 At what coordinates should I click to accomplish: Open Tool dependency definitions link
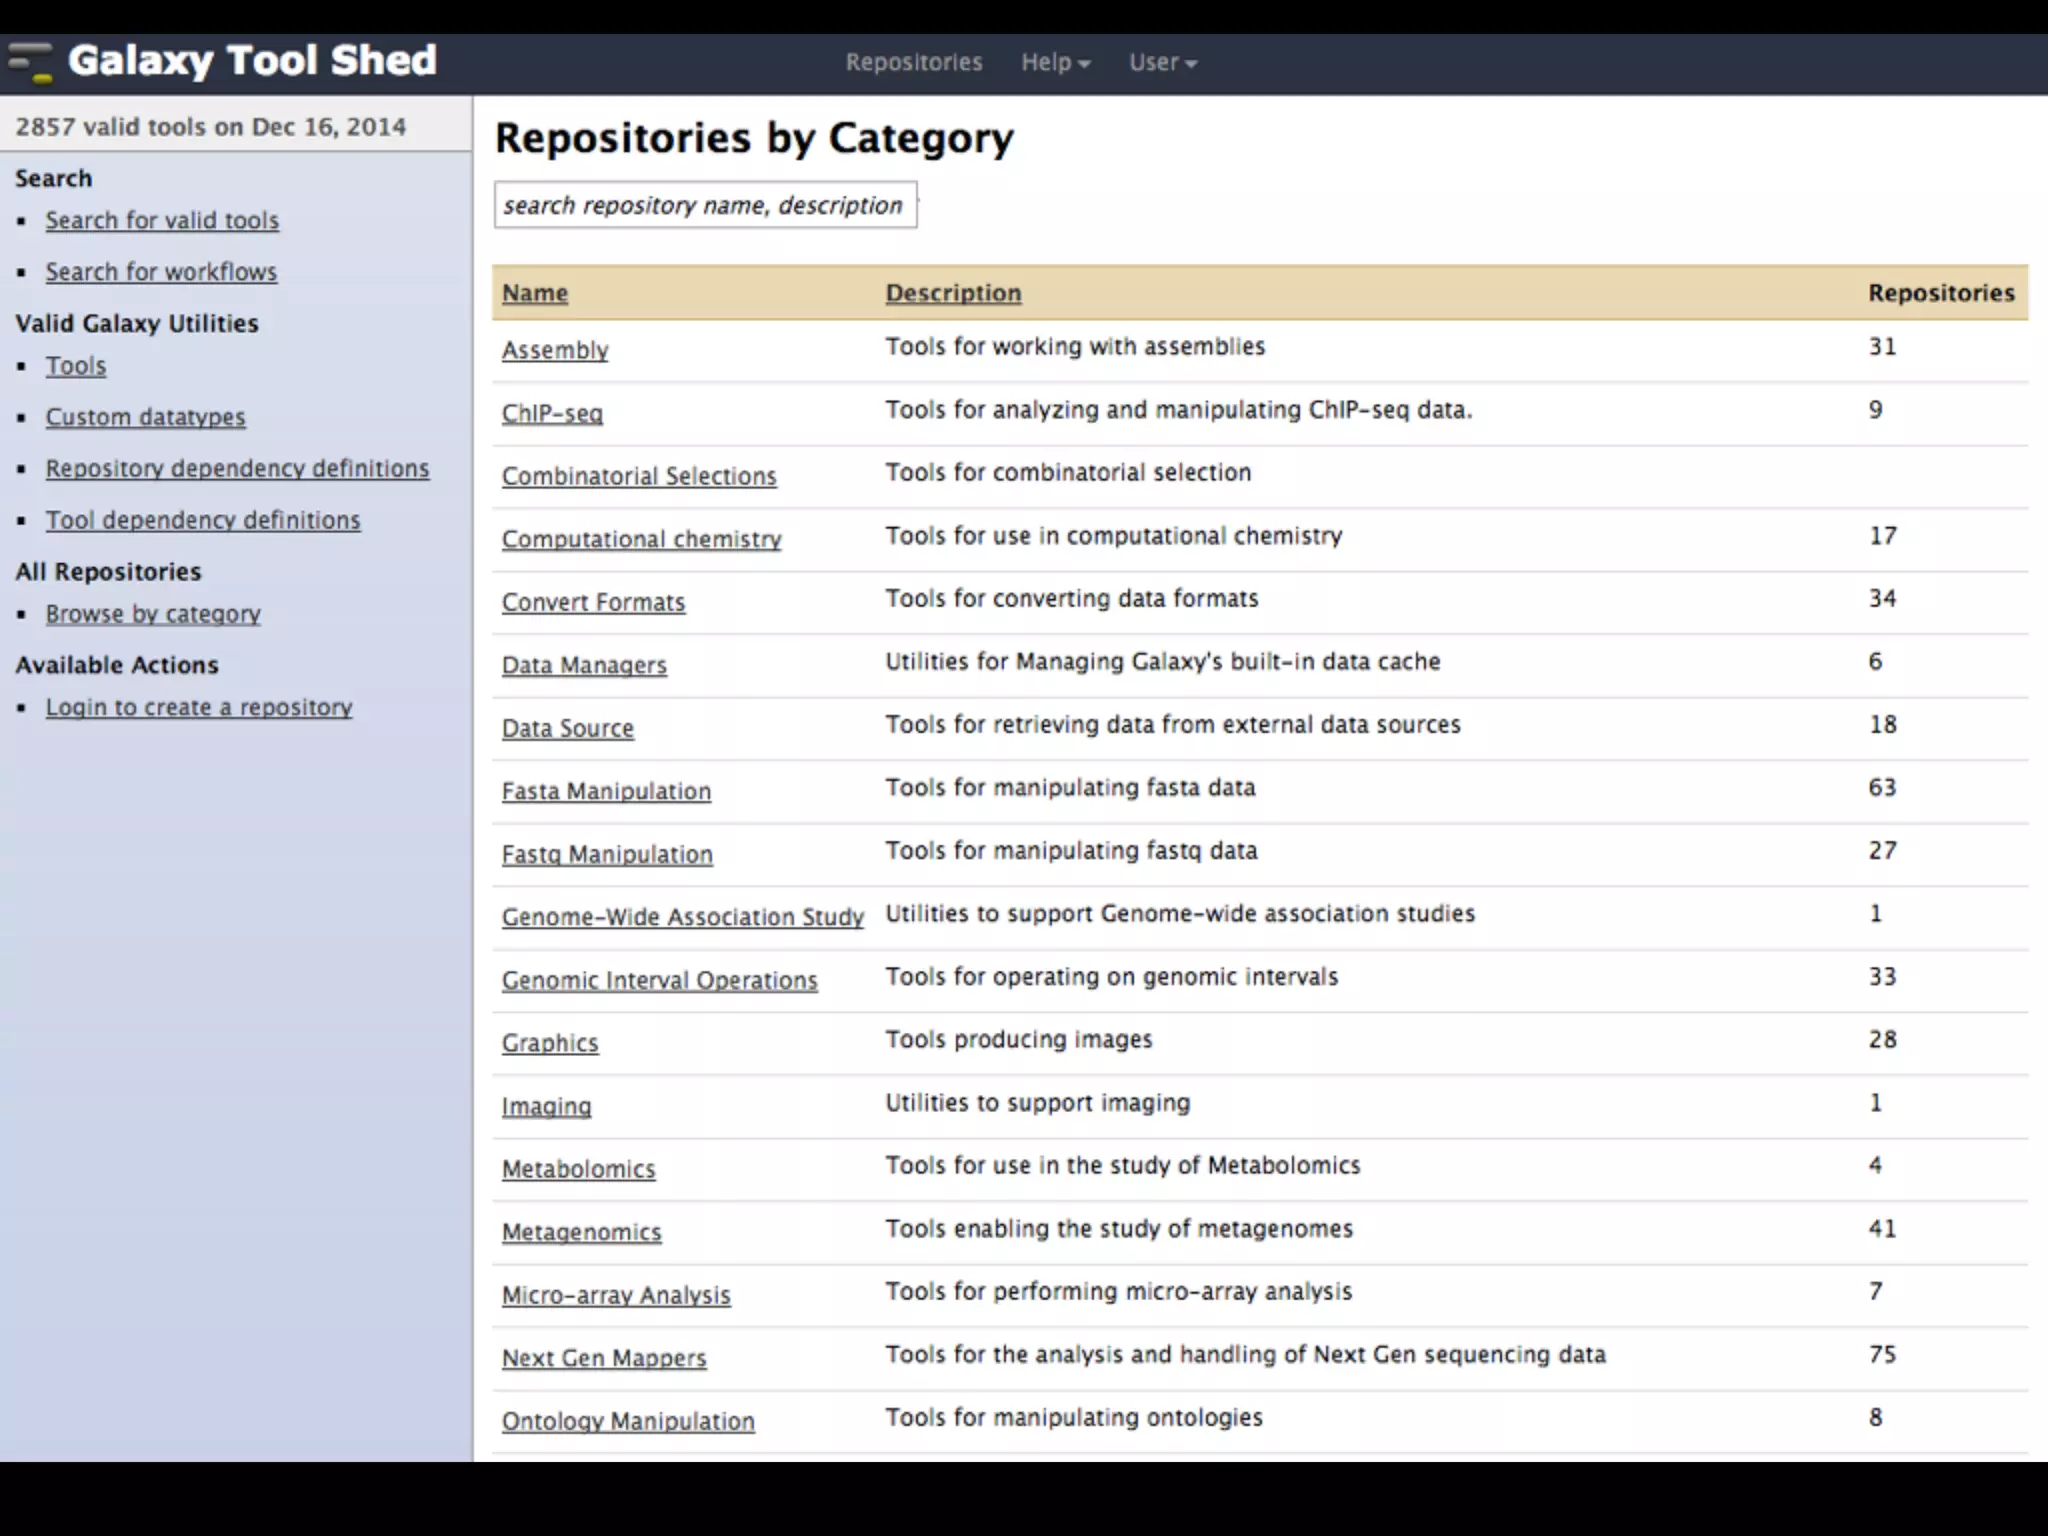[x=203, y=520]
